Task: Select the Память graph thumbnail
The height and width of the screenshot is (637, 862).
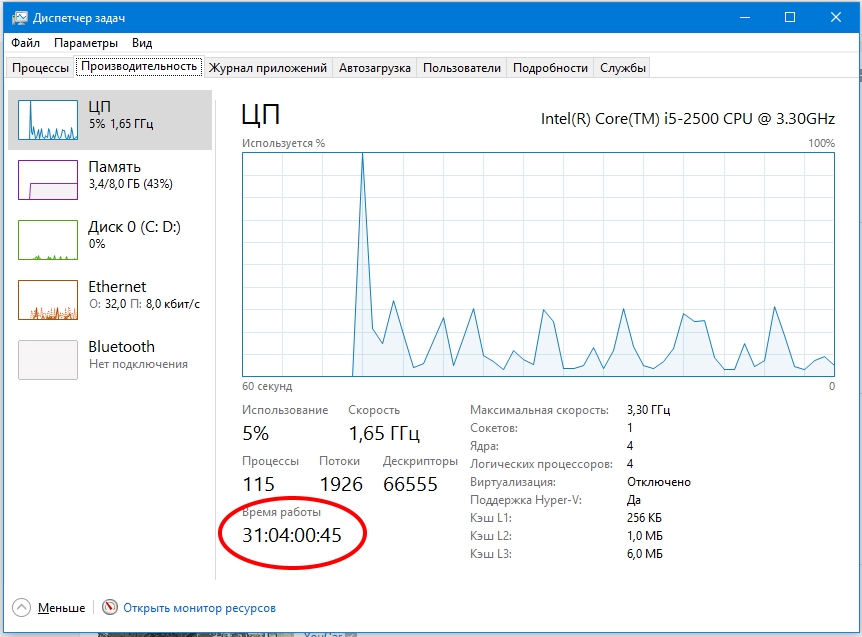Action: pyautogui.click(x=48, y=180)
